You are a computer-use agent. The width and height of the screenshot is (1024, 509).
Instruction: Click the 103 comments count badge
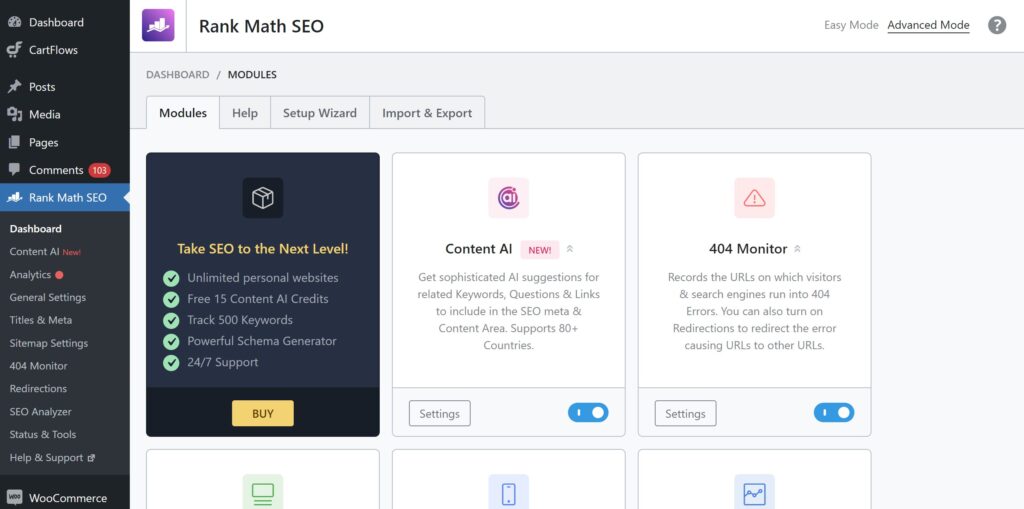click(99, 171)
